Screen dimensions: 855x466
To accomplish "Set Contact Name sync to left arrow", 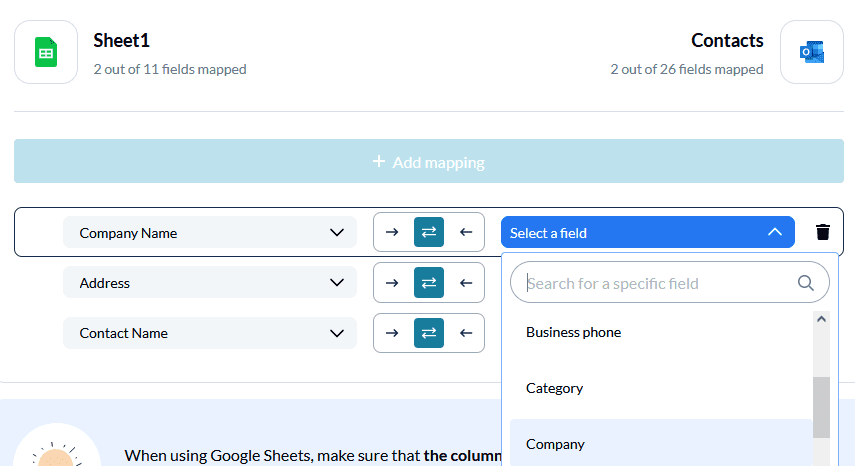I will click(466, 333).
